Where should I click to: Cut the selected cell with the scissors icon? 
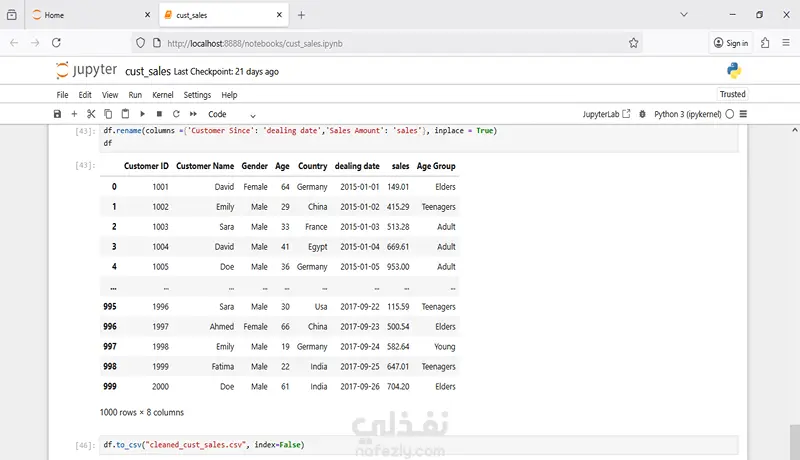coord(91,114)
